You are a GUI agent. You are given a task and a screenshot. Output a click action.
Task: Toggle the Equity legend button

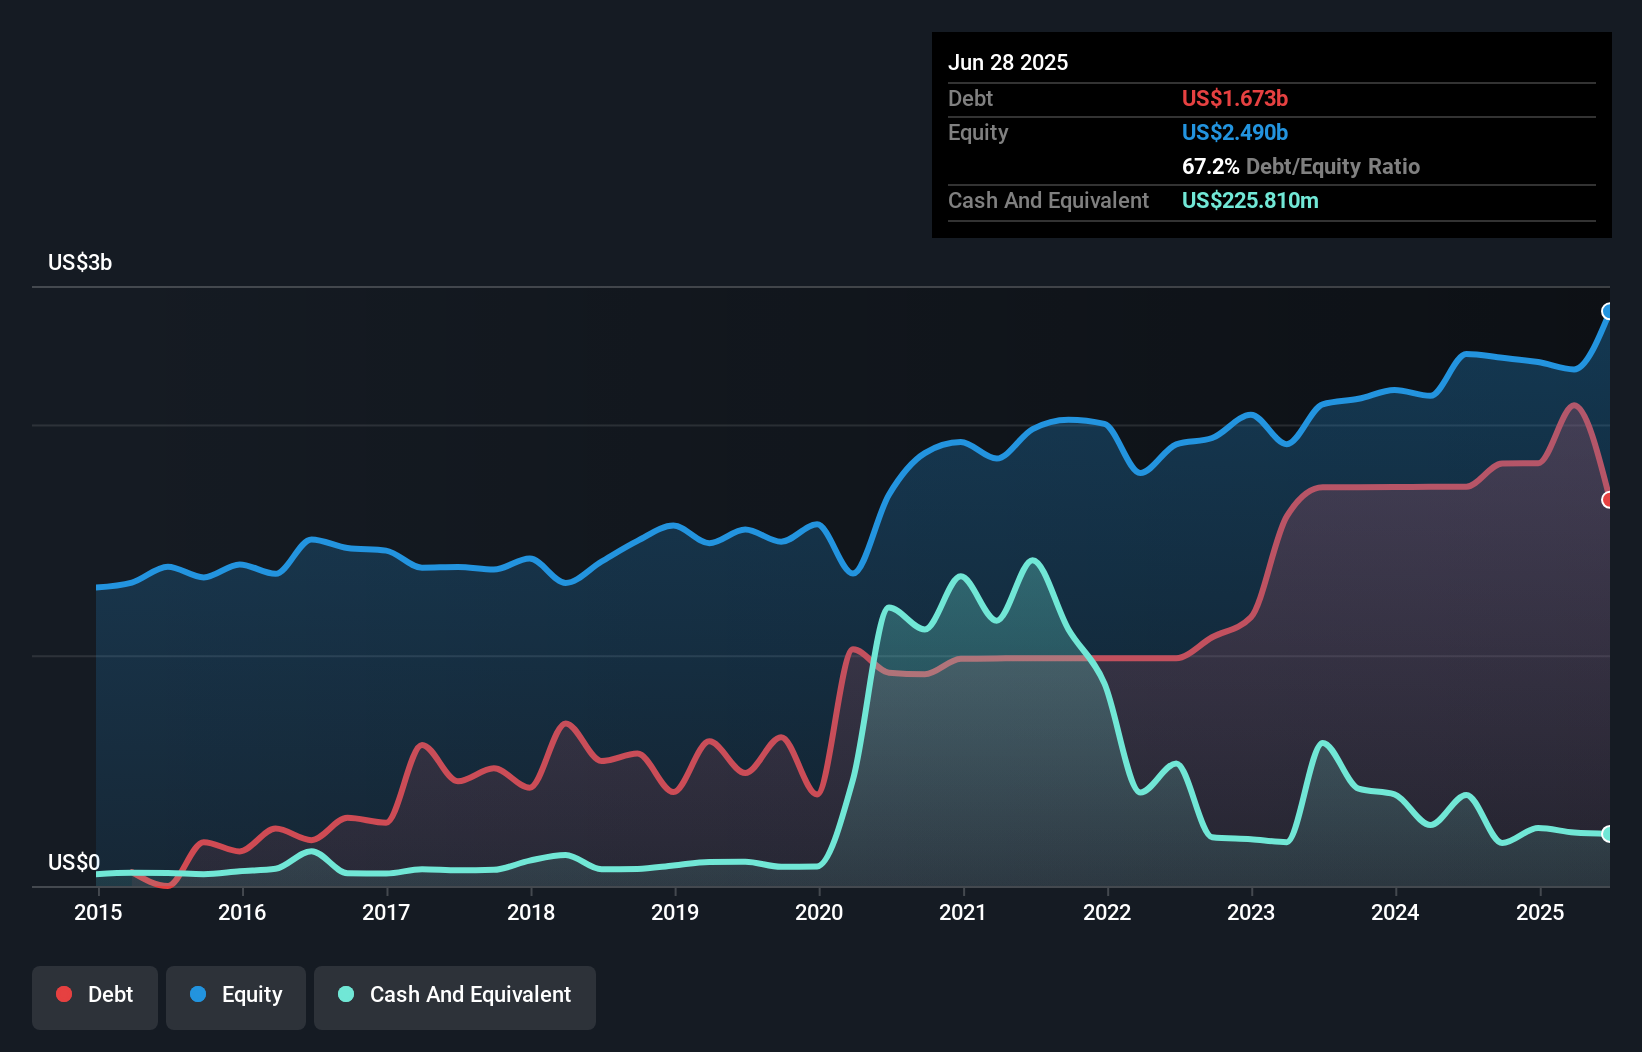(236, 996)
